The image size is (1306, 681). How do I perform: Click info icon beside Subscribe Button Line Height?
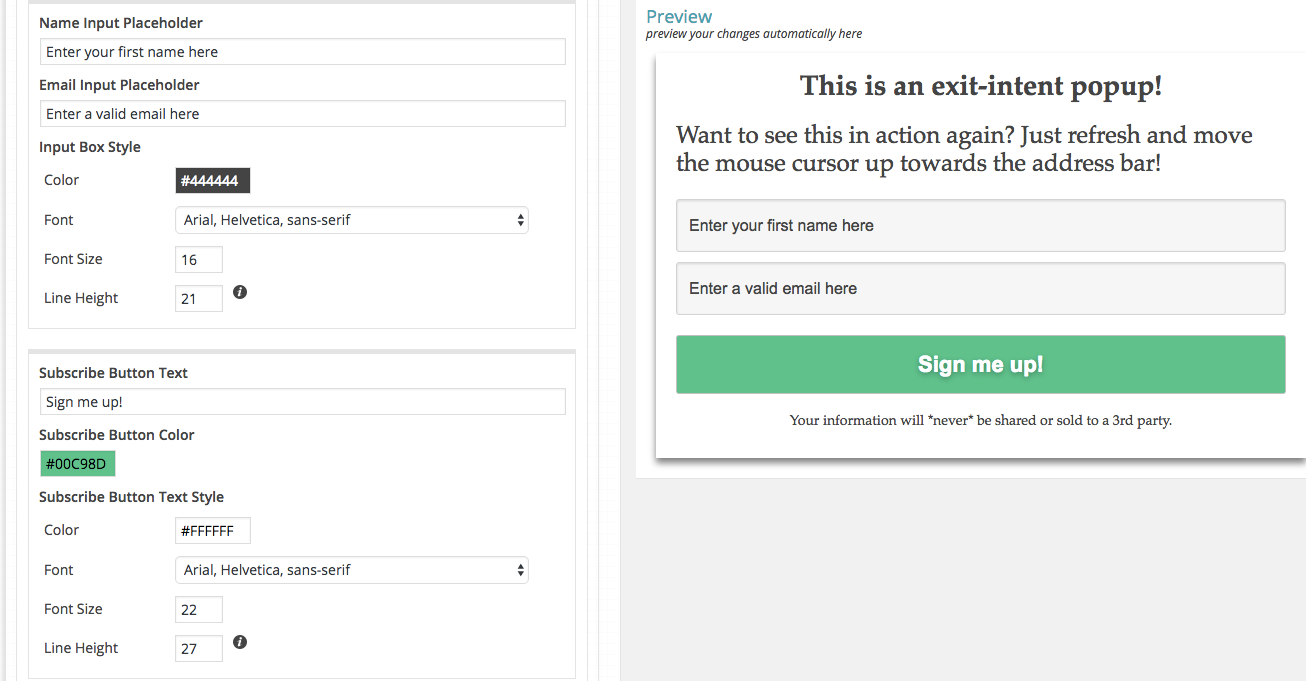(240, 642)
